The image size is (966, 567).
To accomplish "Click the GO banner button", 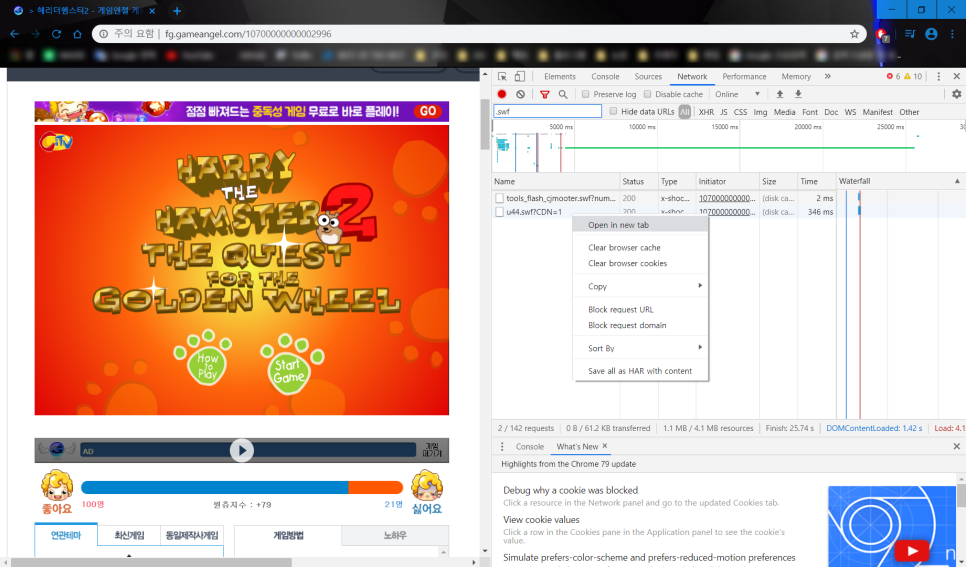I will point(428,111).
